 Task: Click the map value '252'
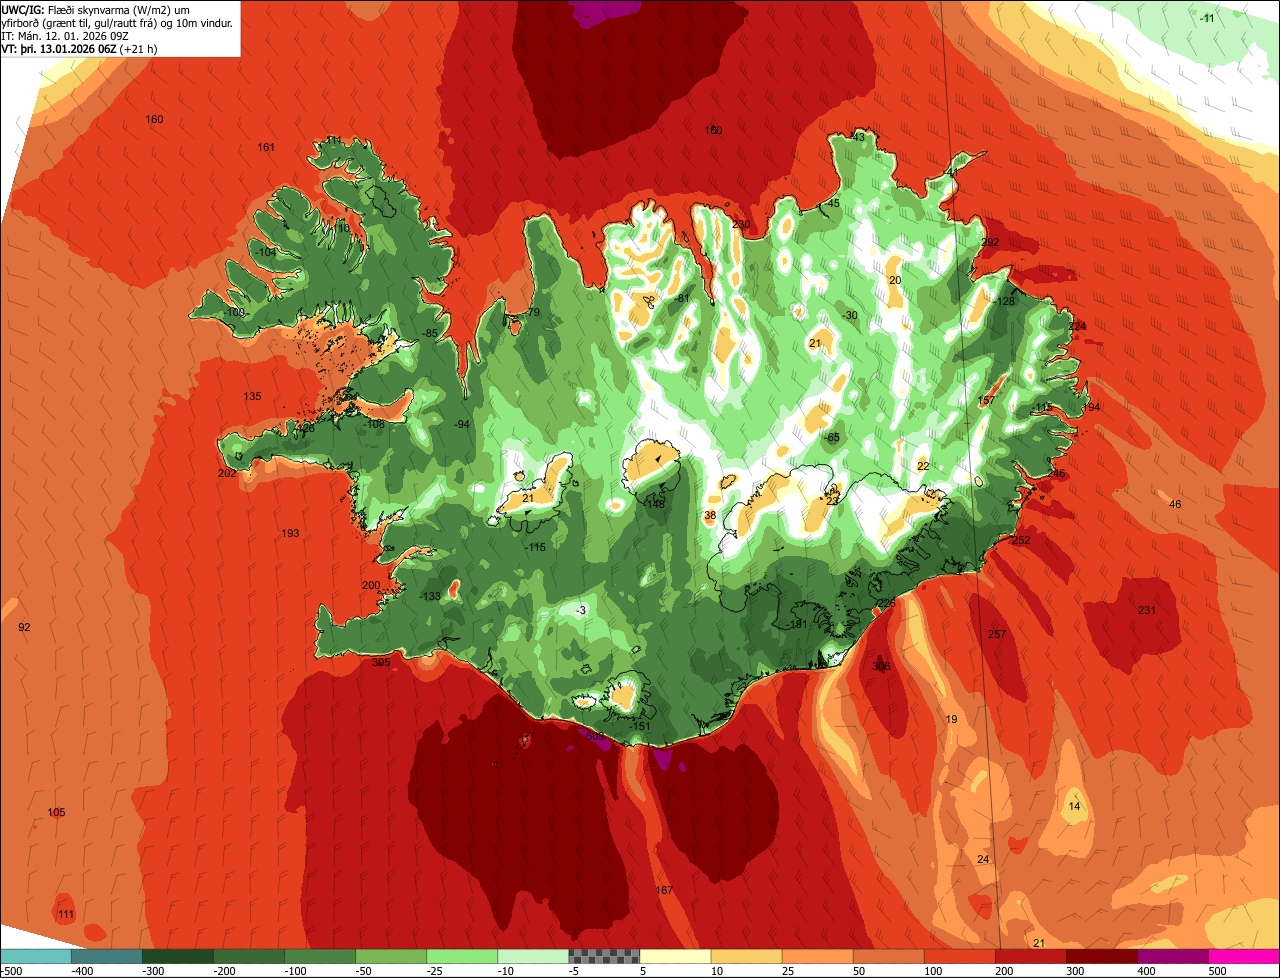1021,540
